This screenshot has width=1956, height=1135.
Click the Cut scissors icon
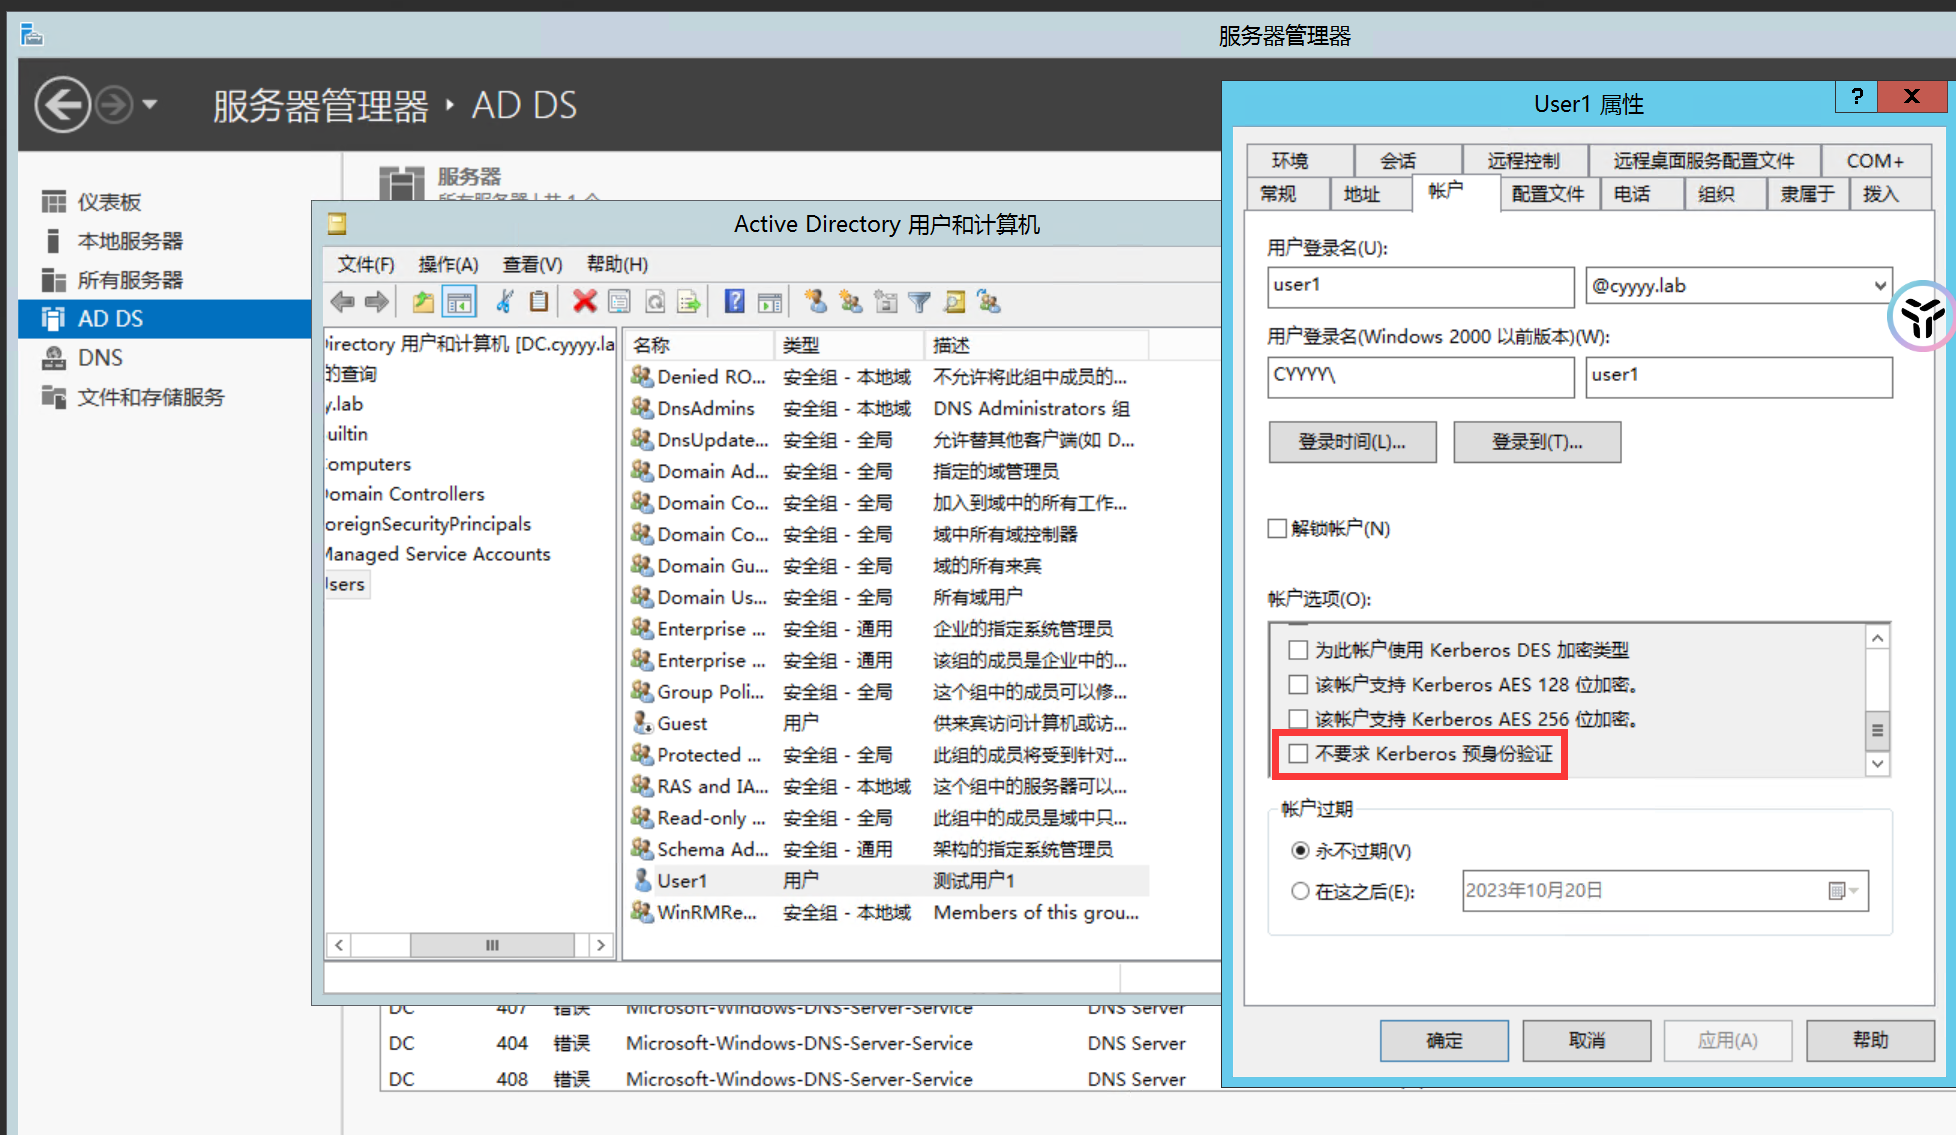pyautogui.click(x=505, y=302)
